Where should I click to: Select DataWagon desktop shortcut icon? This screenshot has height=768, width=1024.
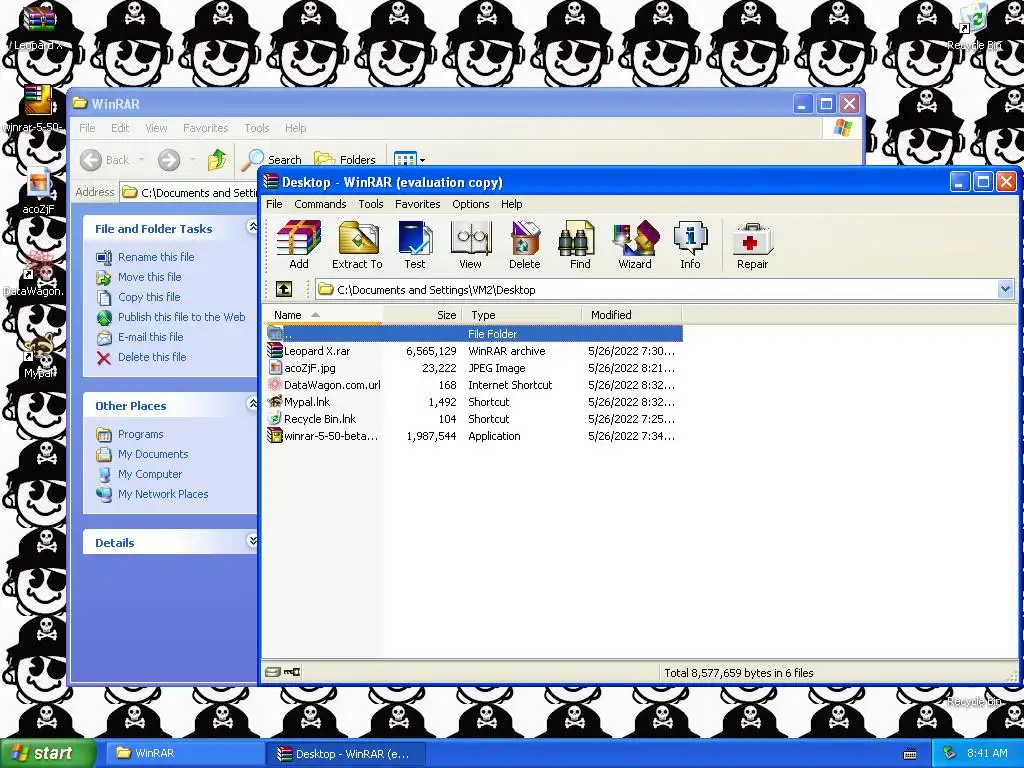36,273
